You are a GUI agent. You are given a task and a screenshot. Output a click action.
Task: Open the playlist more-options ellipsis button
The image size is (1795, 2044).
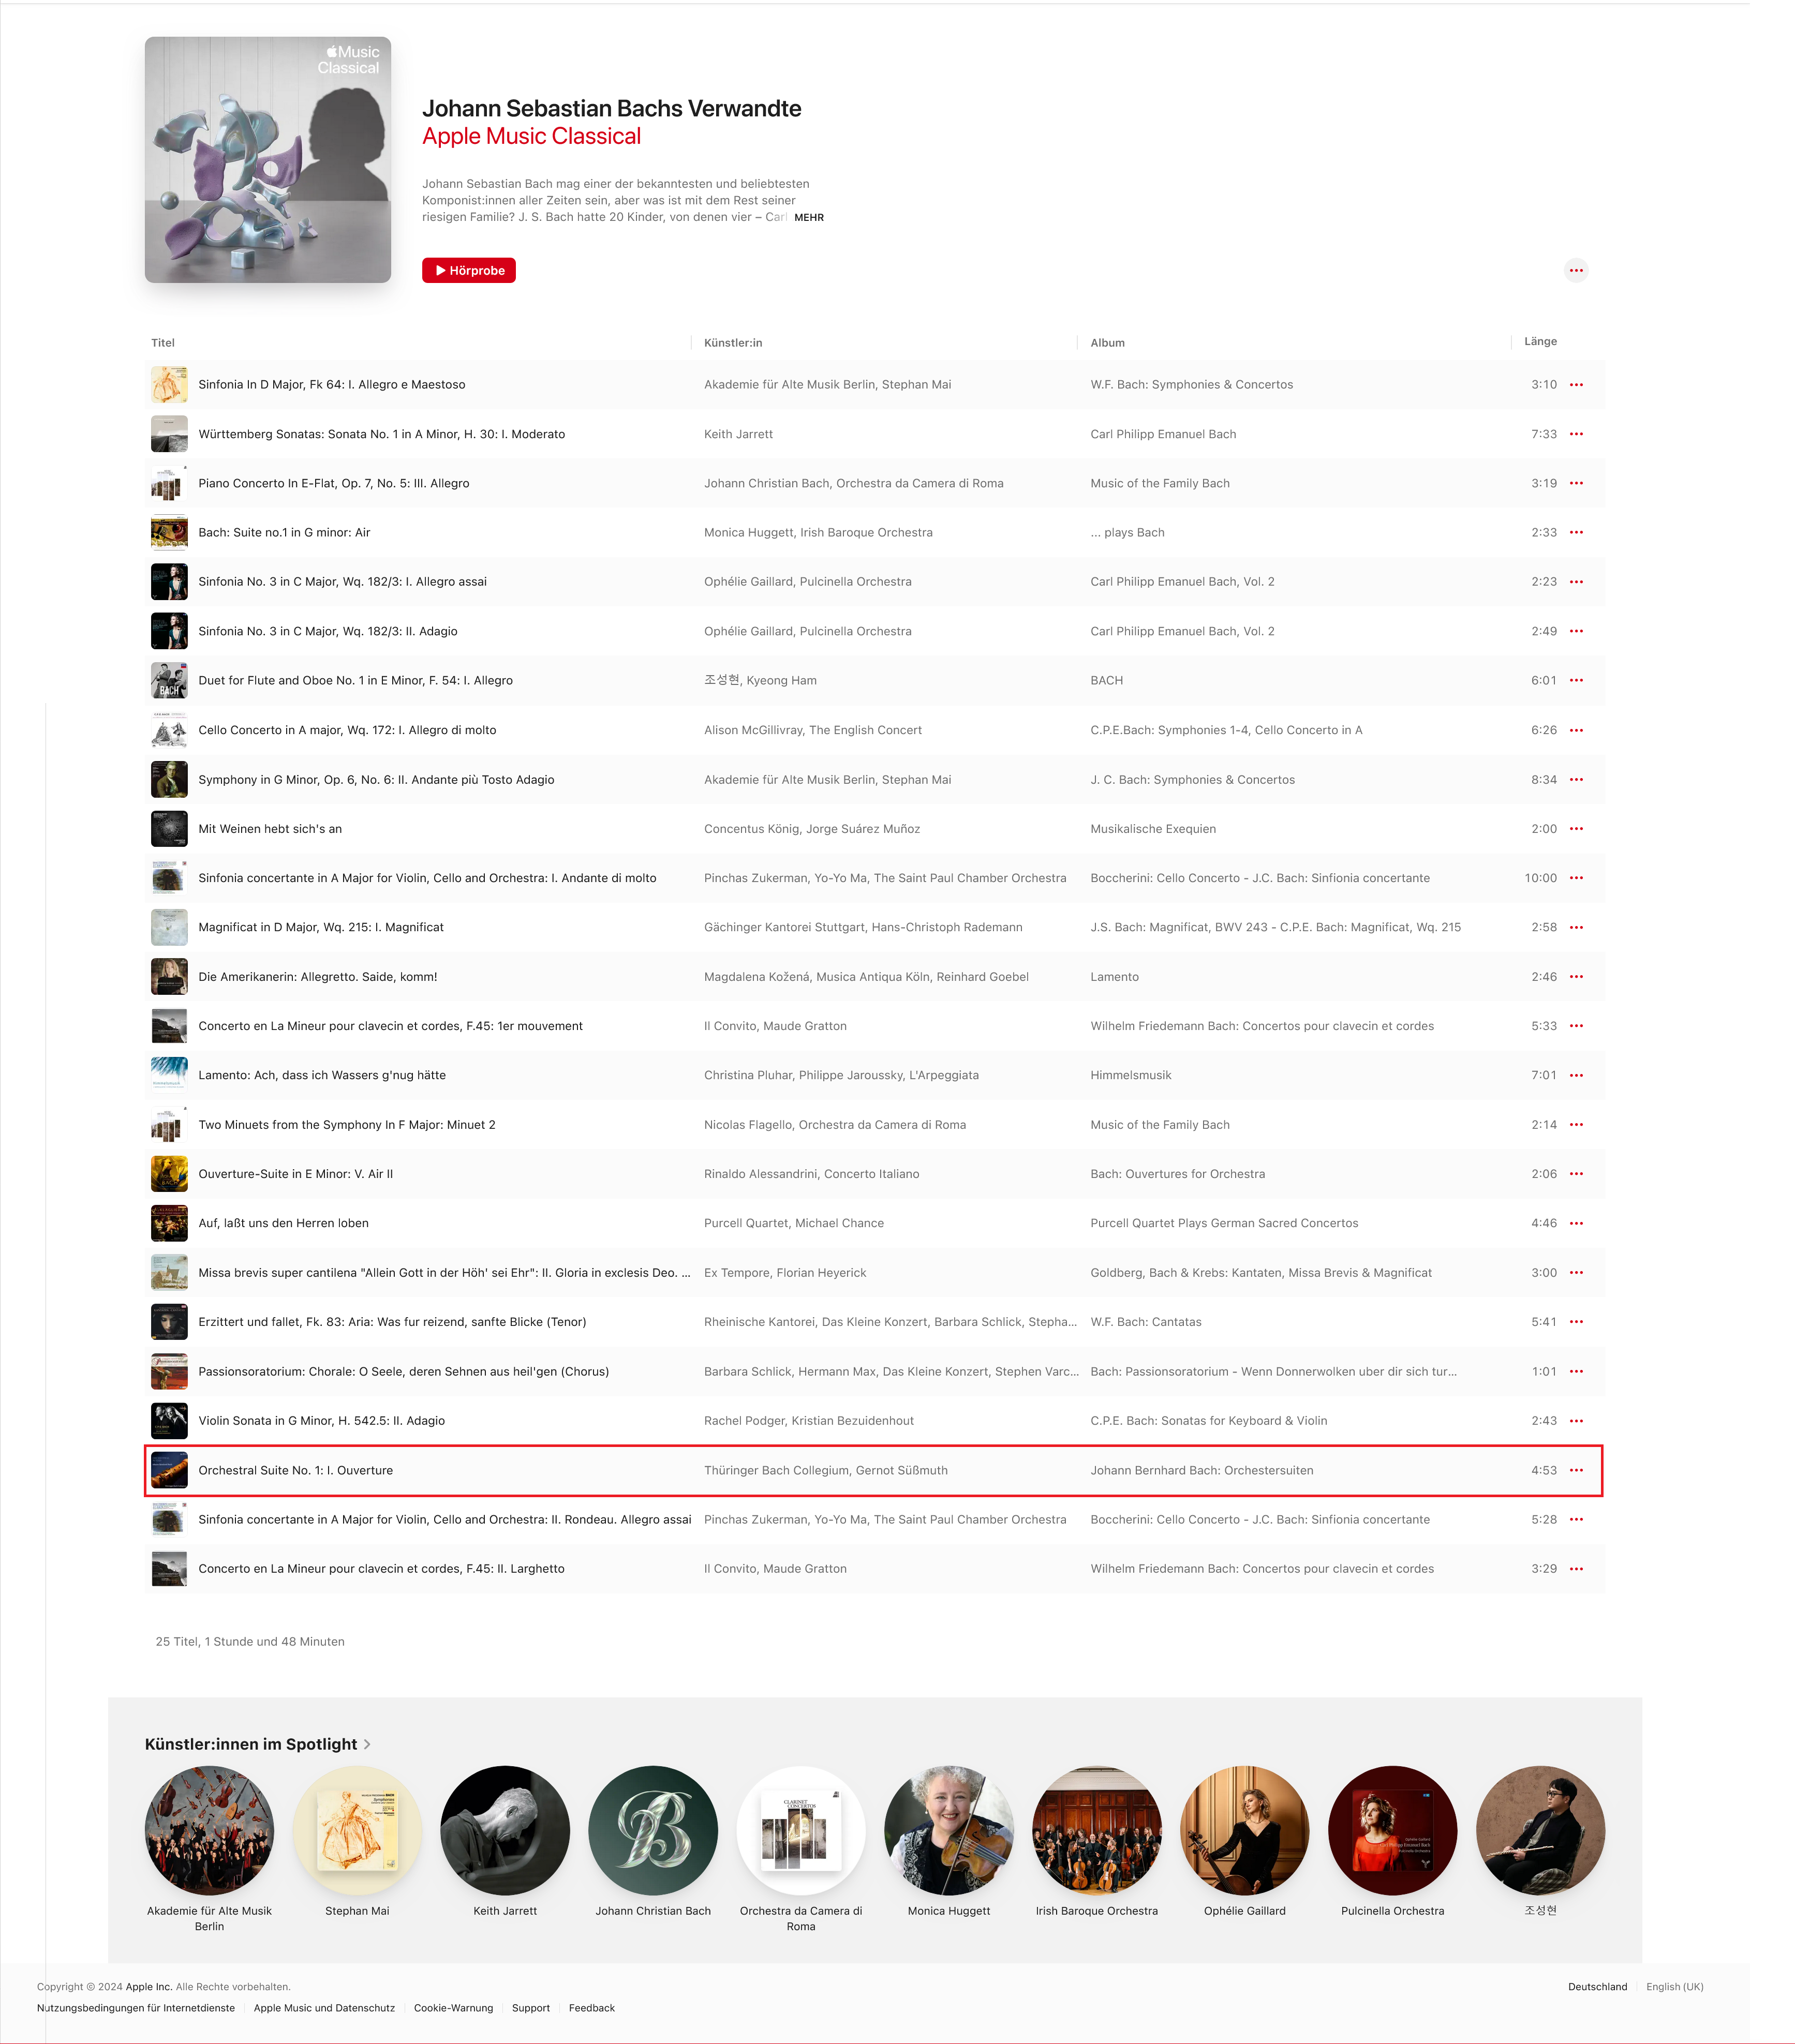(x=1576, y=271)
